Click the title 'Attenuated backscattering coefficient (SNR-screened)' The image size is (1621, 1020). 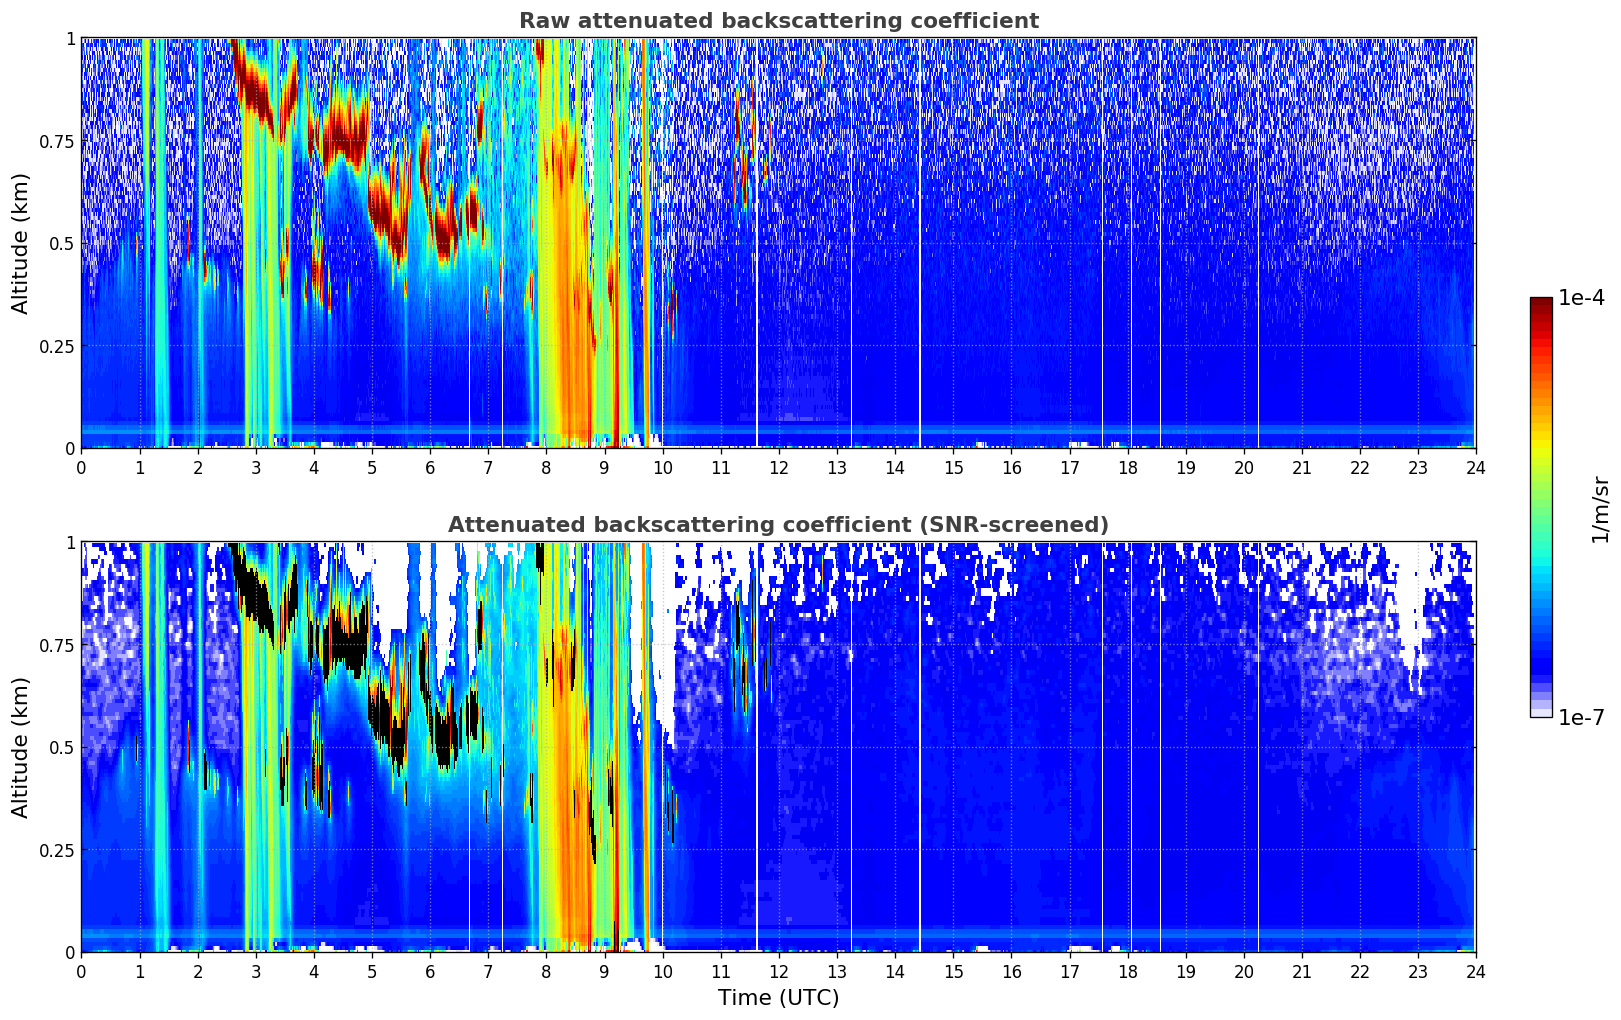tap(778, 525)
